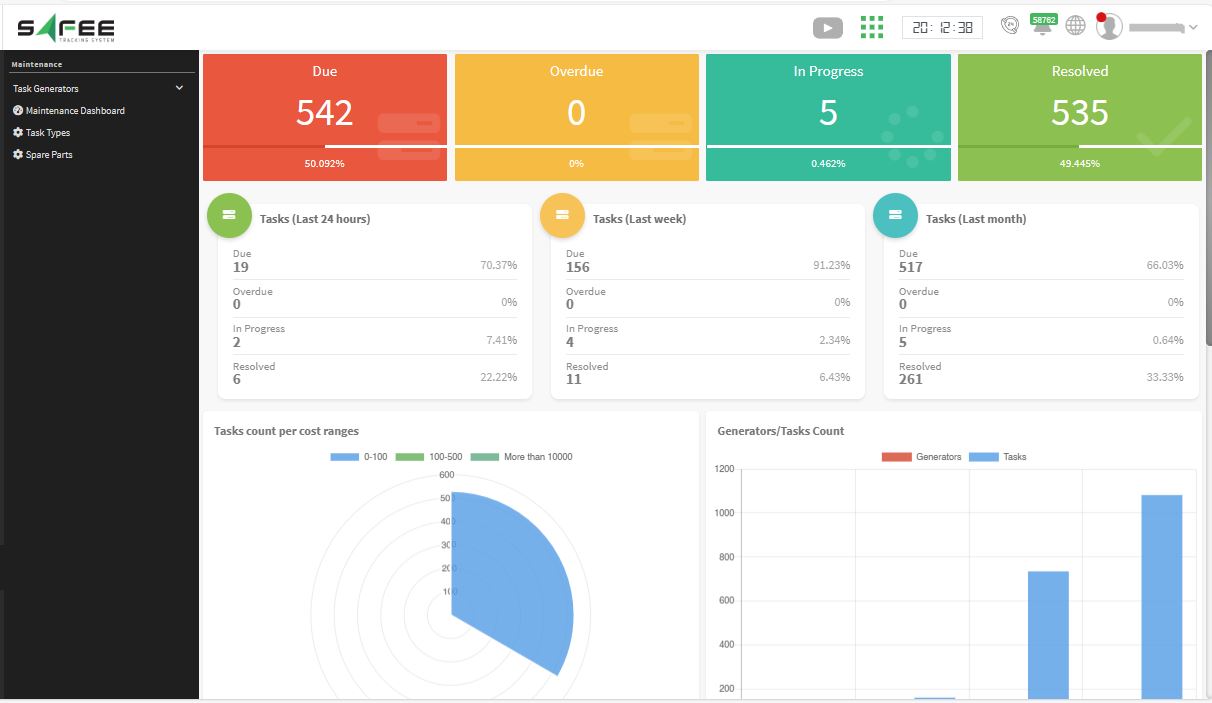Click the '50.092%' Due card percentage

click(x=325, y=163)
